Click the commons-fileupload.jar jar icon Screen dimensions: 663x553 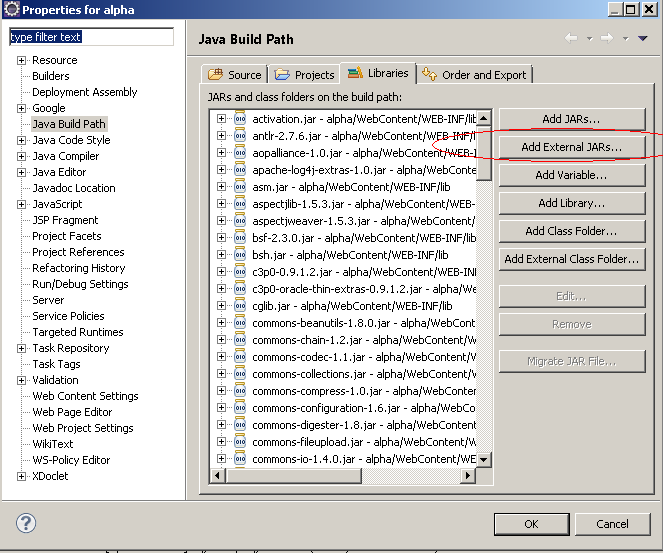240,442
